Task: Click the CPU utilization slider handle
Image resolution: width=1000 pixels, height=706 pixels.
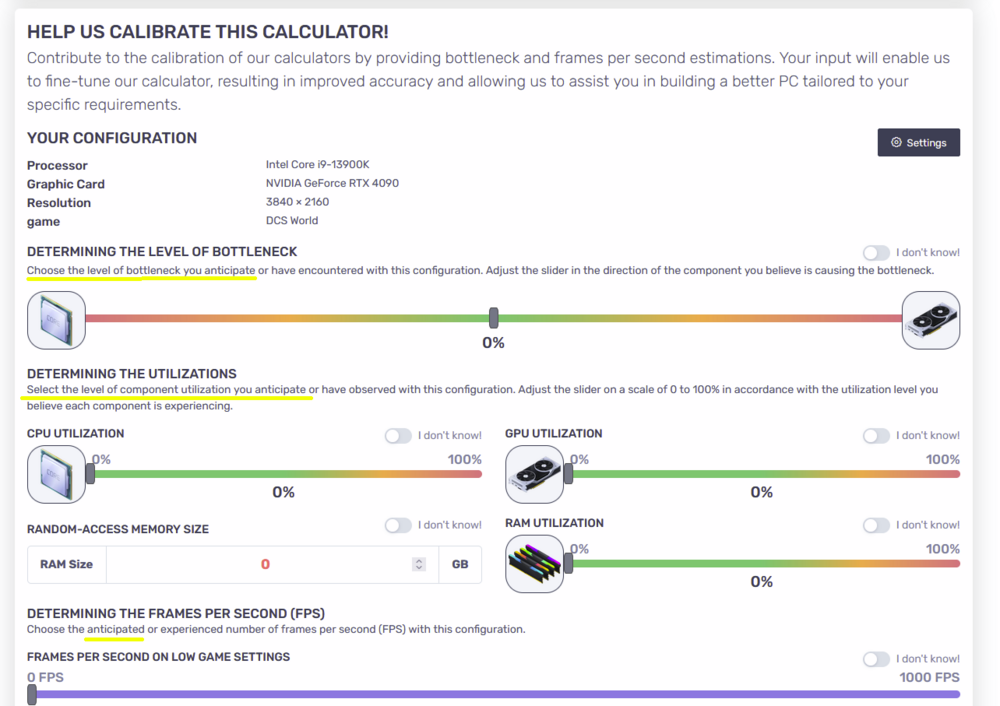Action: click(x=91, y=474)
